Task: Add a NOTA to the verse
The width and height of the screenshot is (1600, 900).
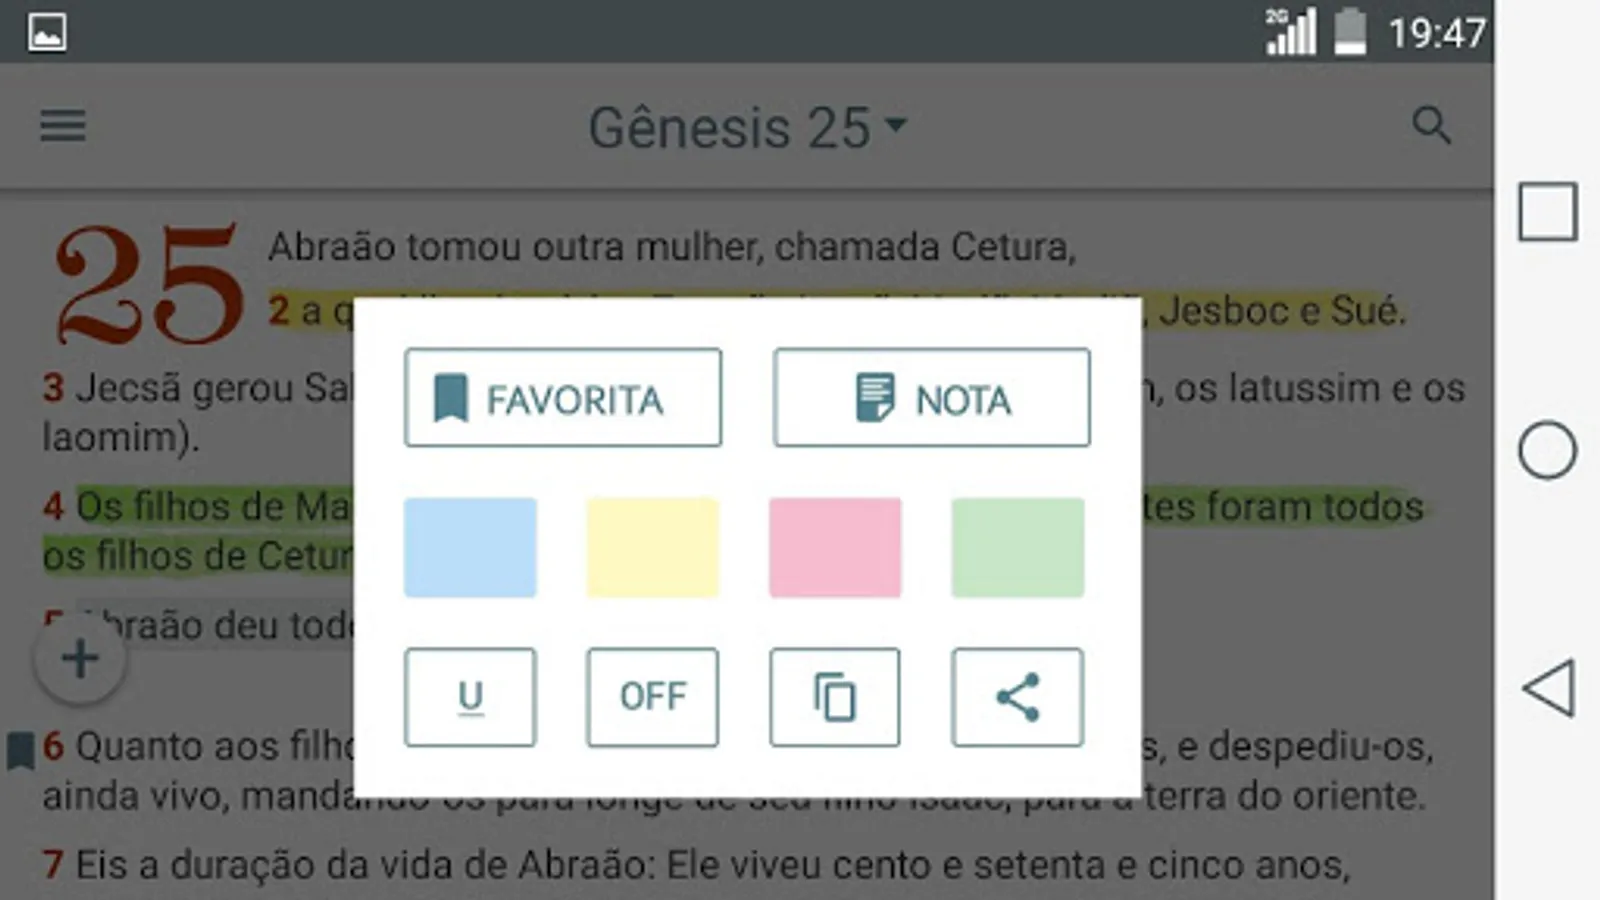Action: coord(931,398)
